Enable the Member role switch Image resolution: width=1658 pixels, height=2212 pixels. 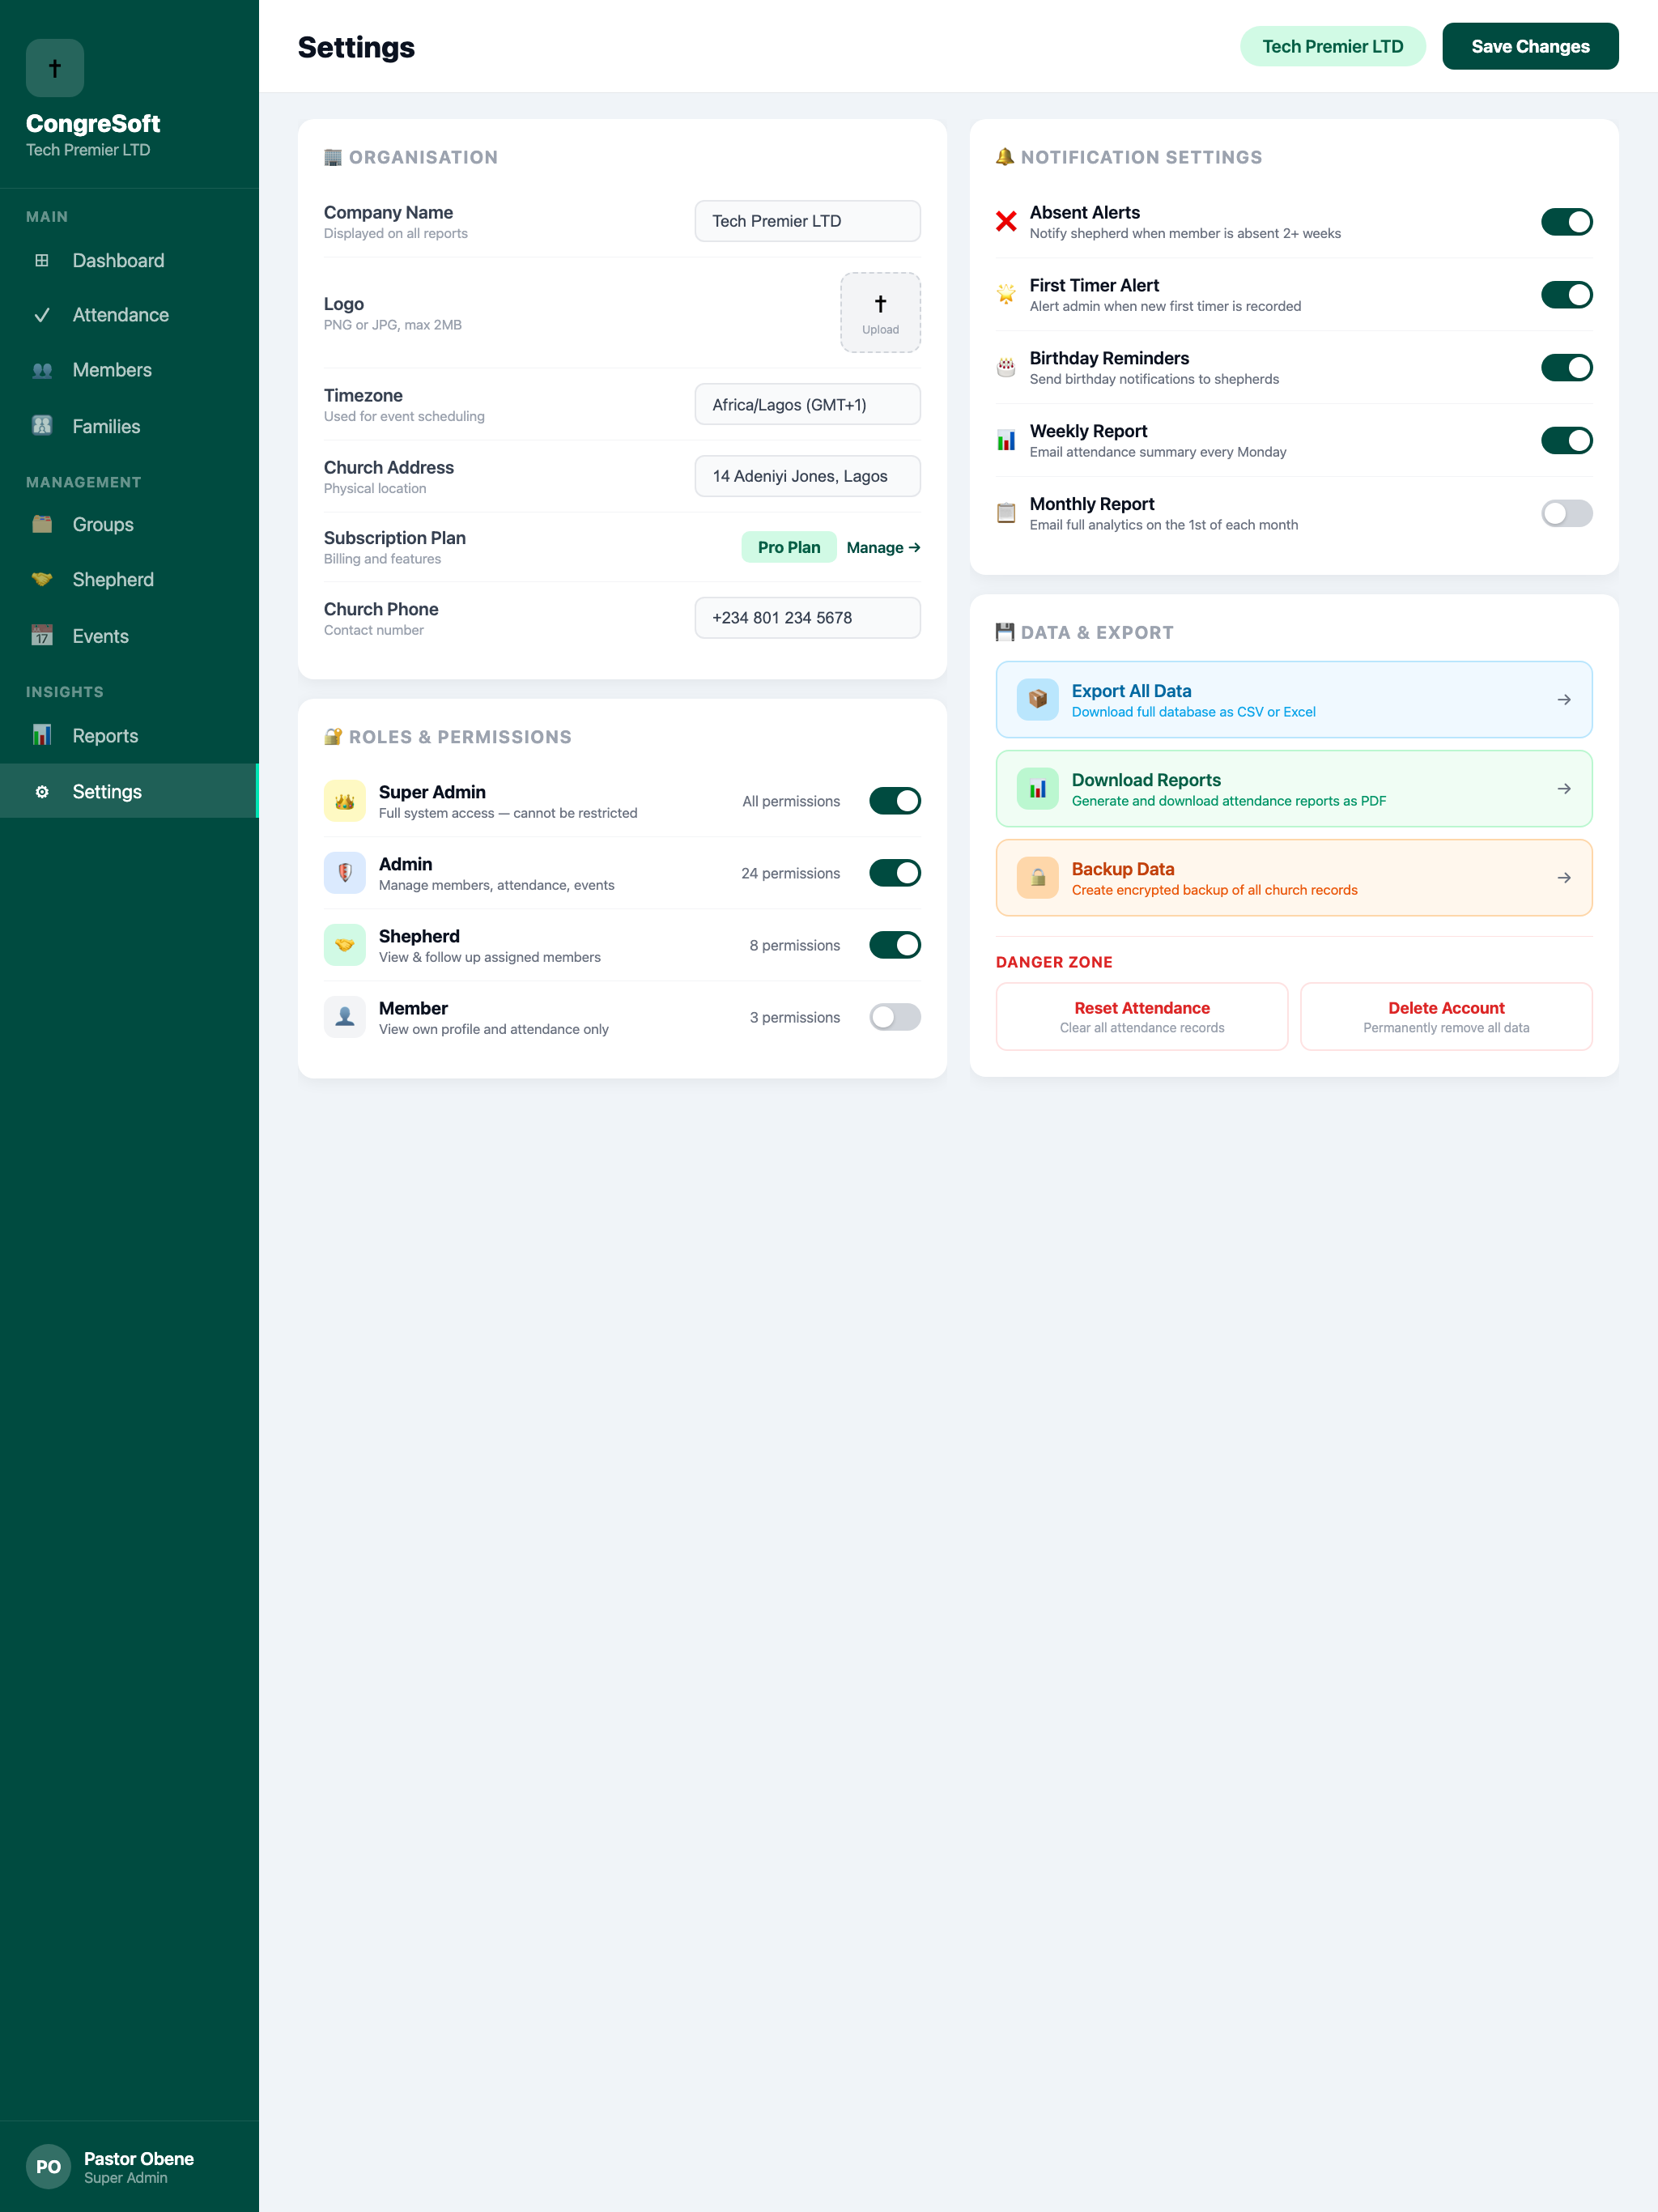coord(894,1017)
